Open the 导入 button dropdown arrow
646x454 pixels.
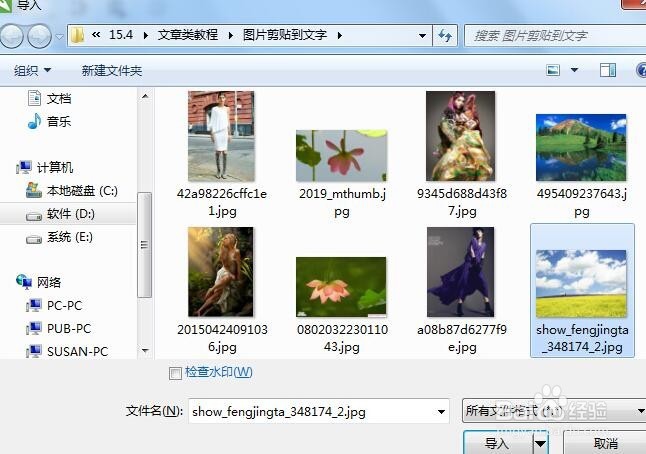click(541, 444)
